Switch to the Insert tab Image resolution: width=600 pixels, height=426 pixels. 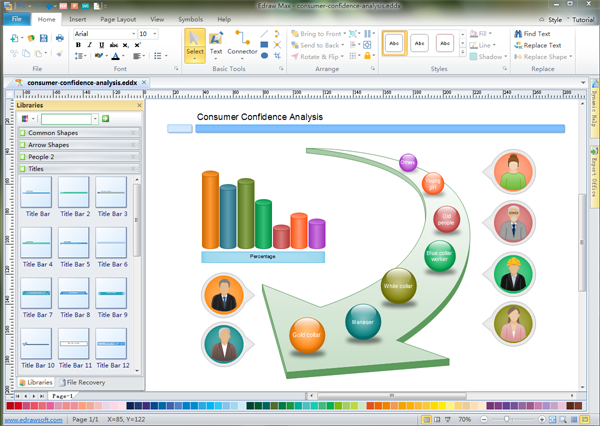click(x=78, y=19)
